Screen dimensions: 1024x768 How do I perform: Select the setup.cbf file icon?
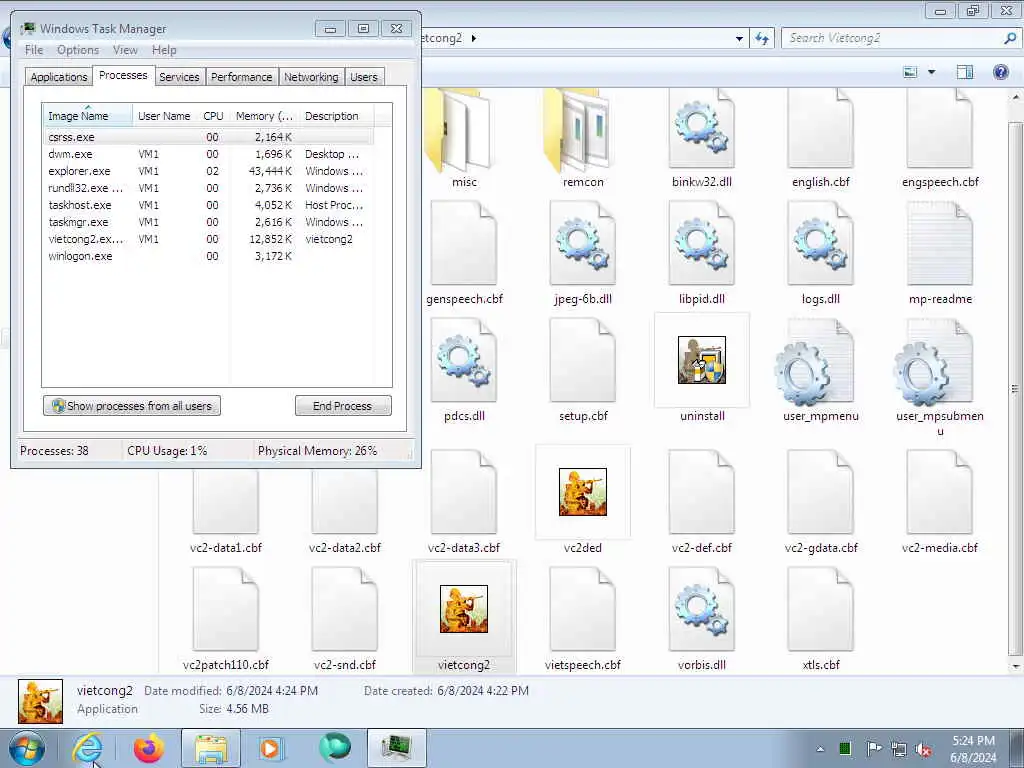583,360
